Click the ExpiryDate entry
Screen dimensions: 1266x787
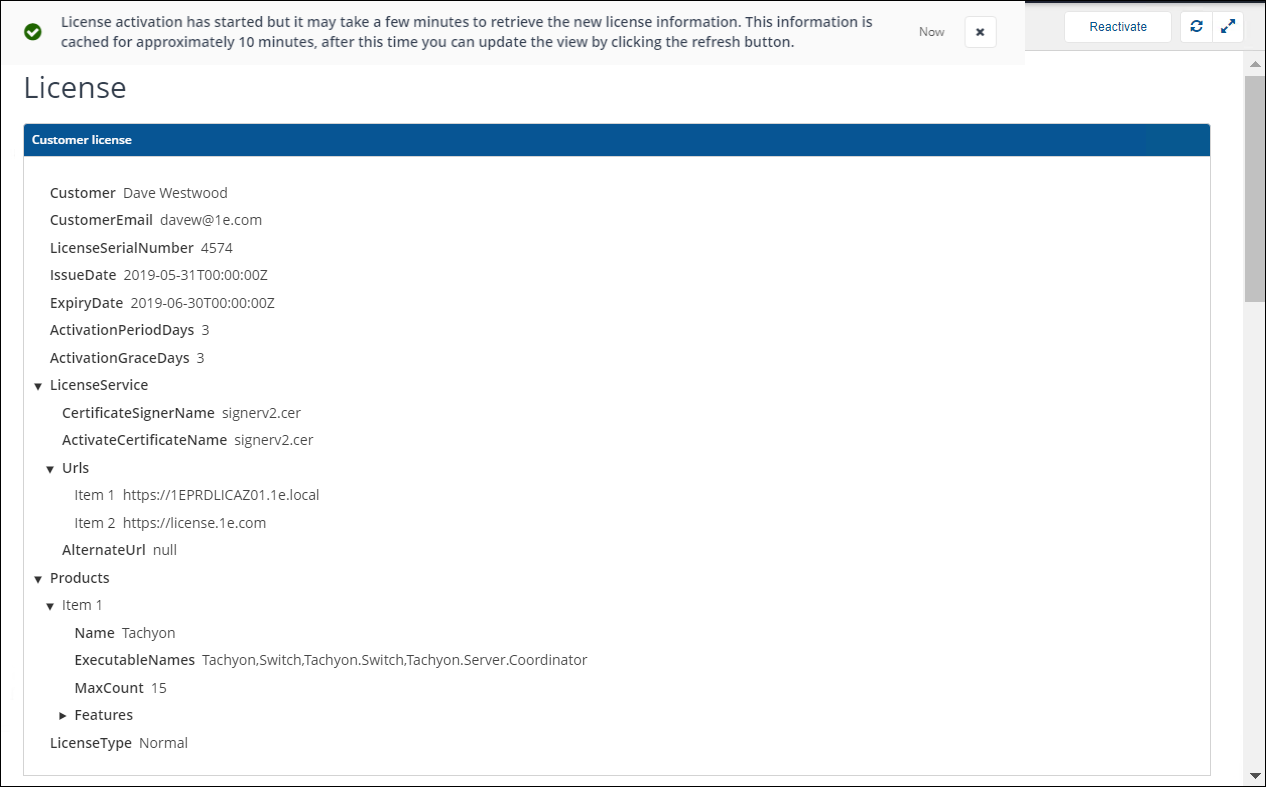point(162,303)
